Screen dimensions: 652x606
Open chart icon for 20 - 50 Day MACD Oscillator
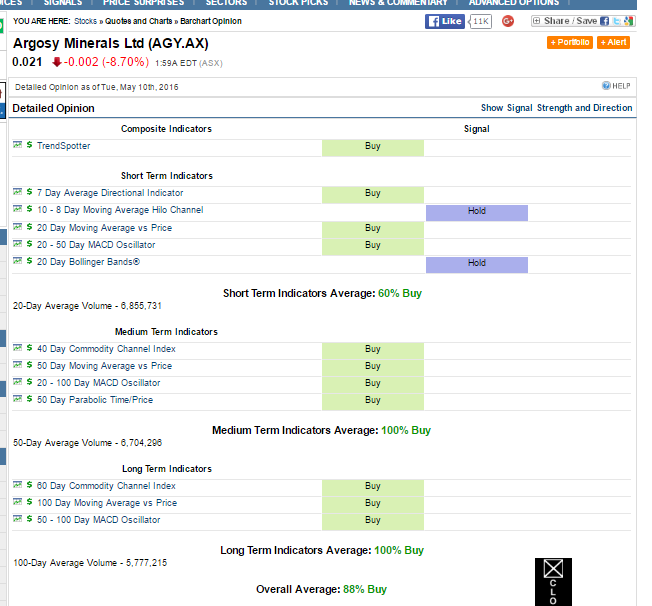pyautogui.click(x=17, y=244)
